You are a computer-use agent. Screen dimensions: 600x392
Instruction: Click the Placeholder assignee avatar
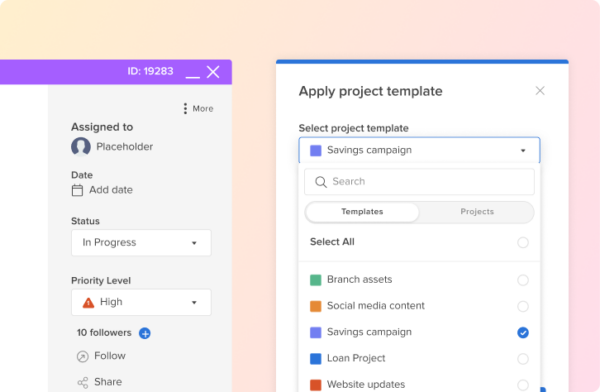[x=81, y=147]
